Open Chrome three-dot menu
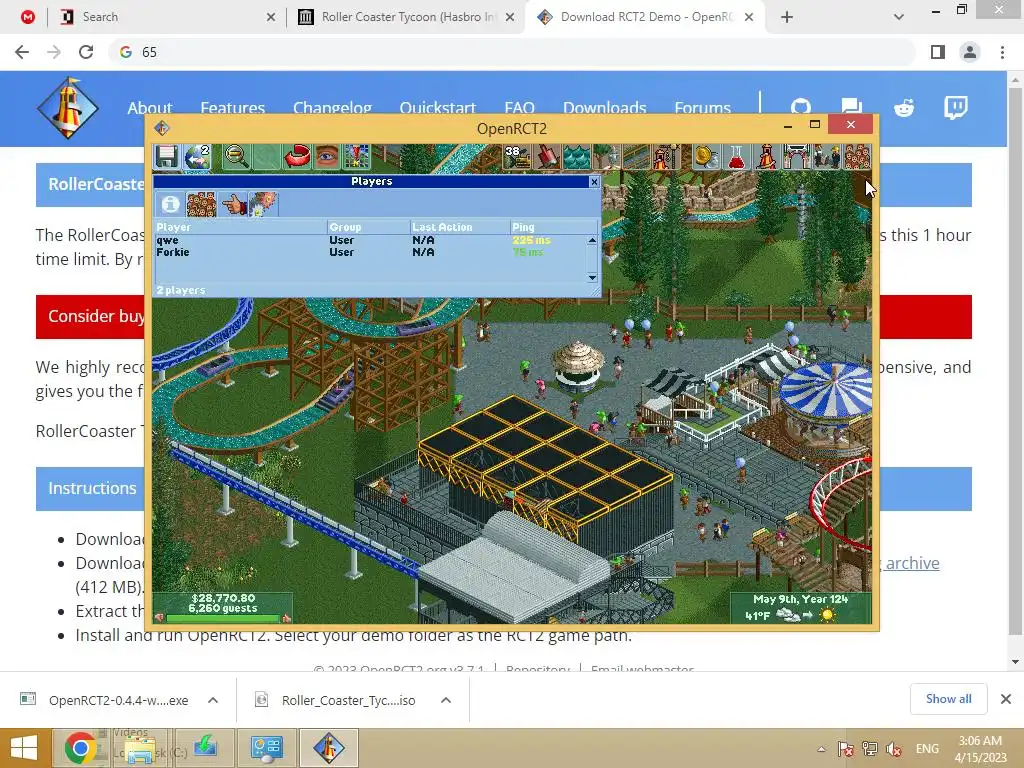1024x768 pixels. (x=1002, y=52)
